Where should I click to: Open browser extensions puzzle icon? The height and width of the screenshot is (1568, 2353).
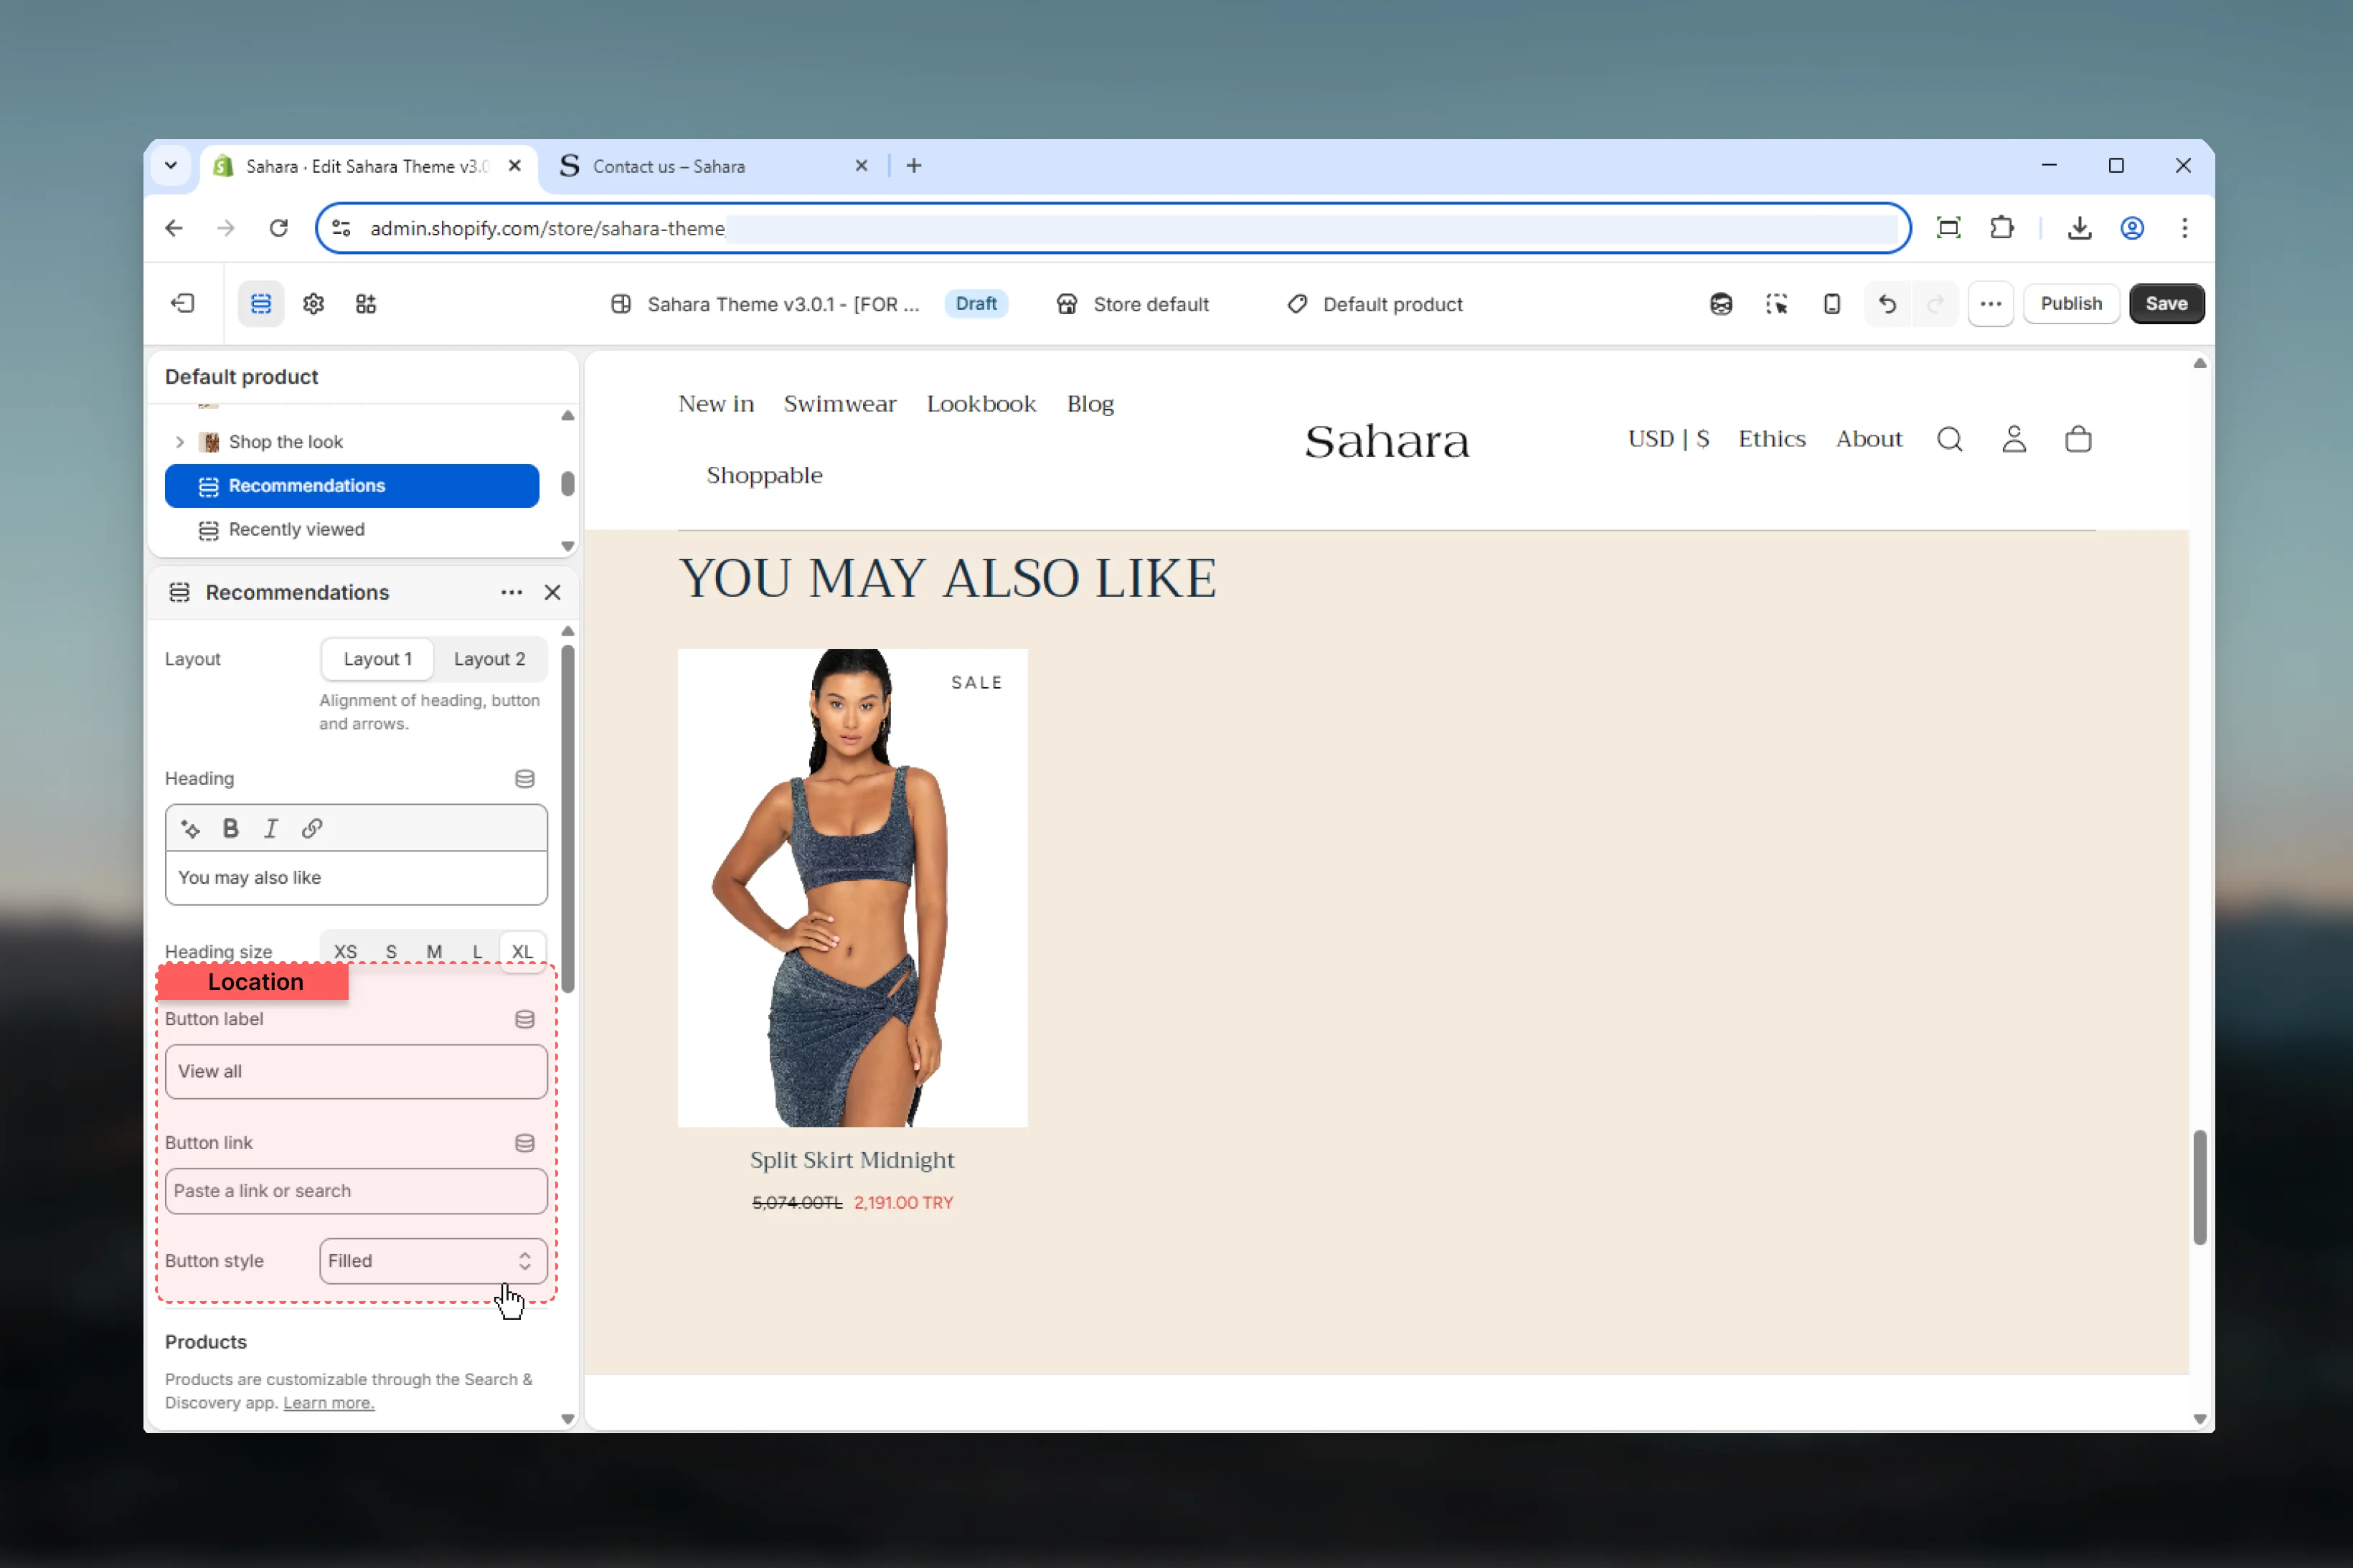[x=2001, y=228]
